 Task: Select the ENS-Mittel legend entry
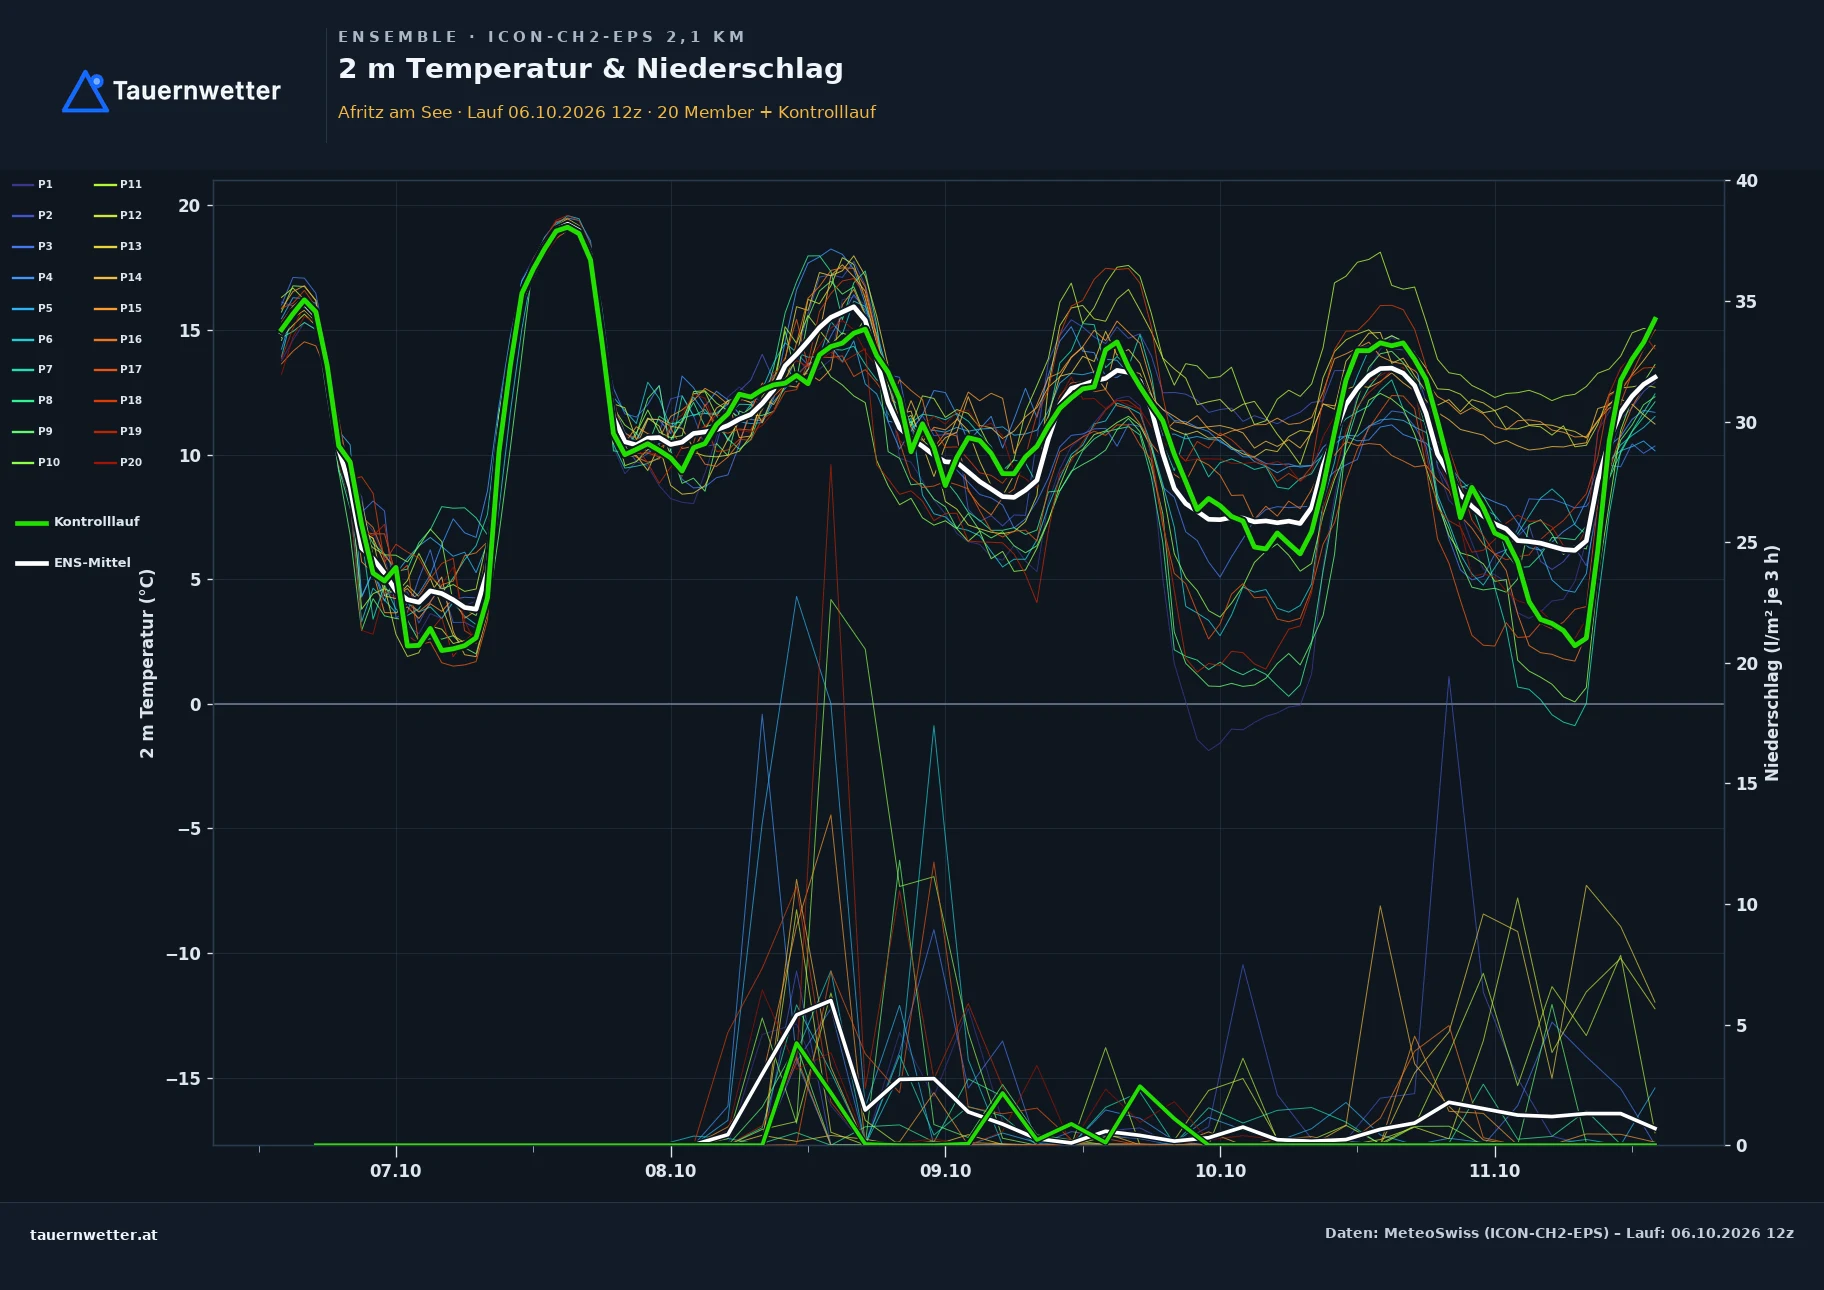(x=73, y=563)
